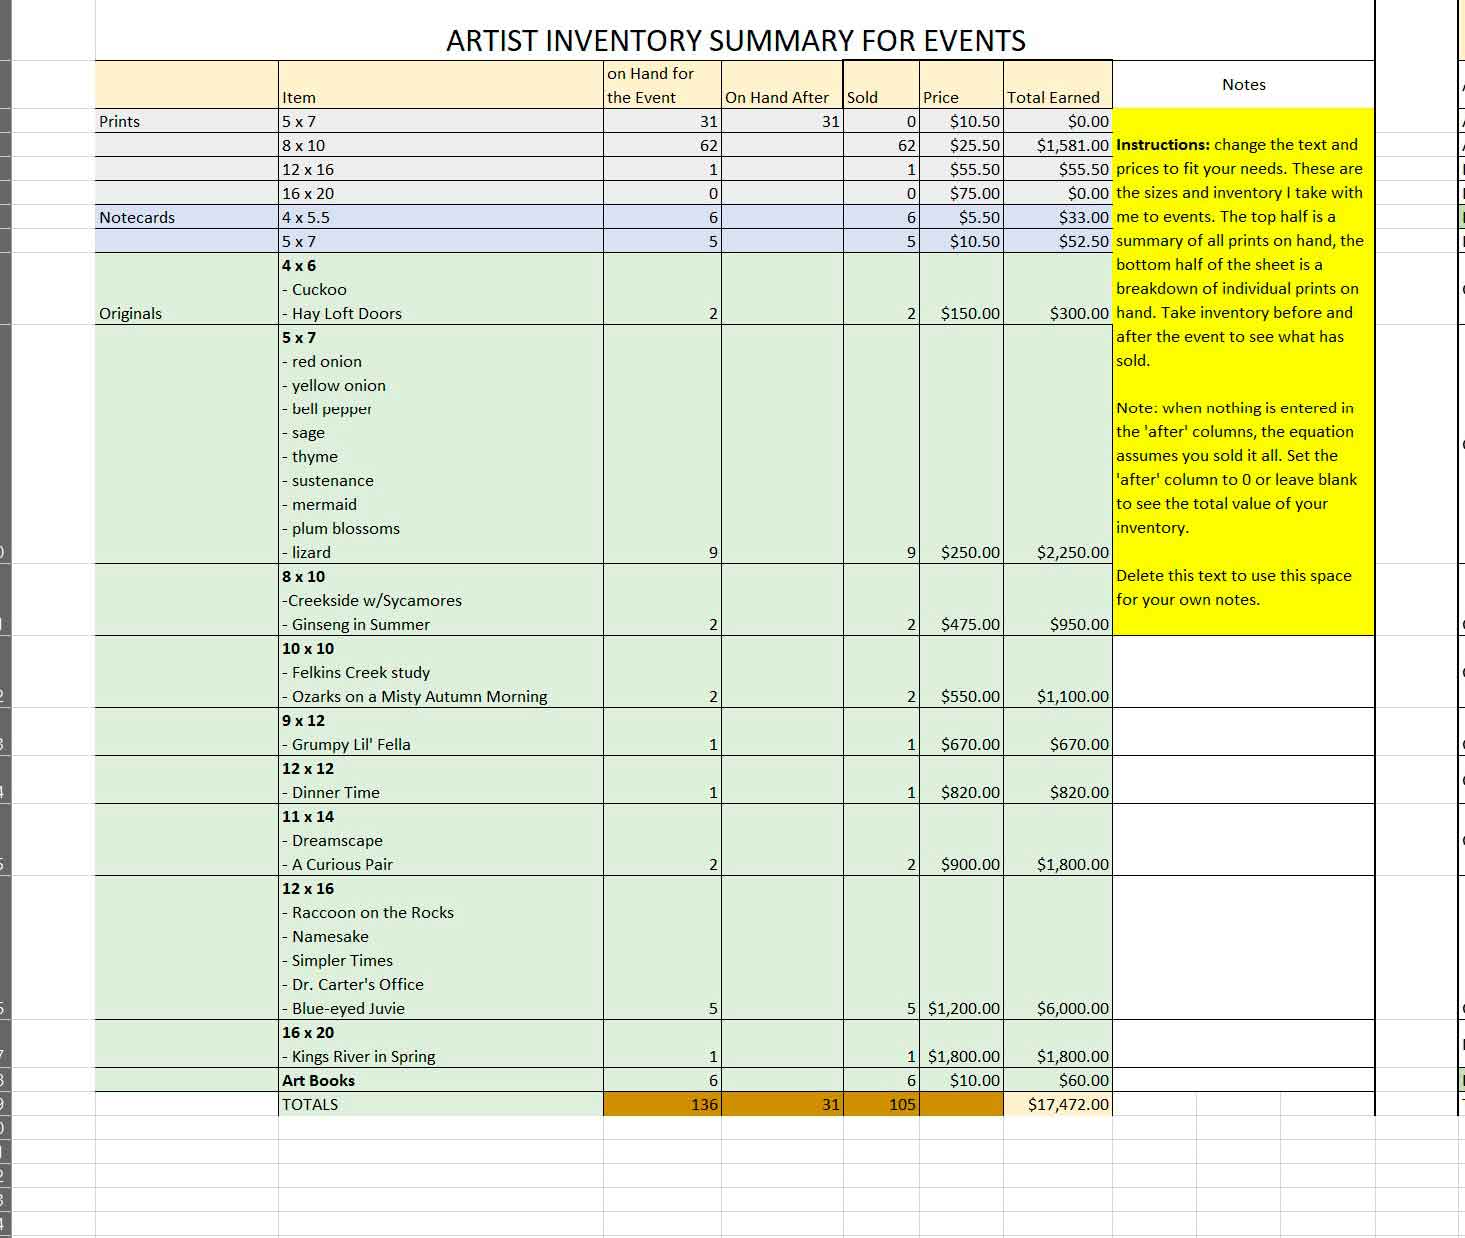Select the 'Ozarks on a Misty Autumn Morning' cell
The width and height of the screenshot is (1465, 1238).
pyautogui.click(x=419, y=696)
